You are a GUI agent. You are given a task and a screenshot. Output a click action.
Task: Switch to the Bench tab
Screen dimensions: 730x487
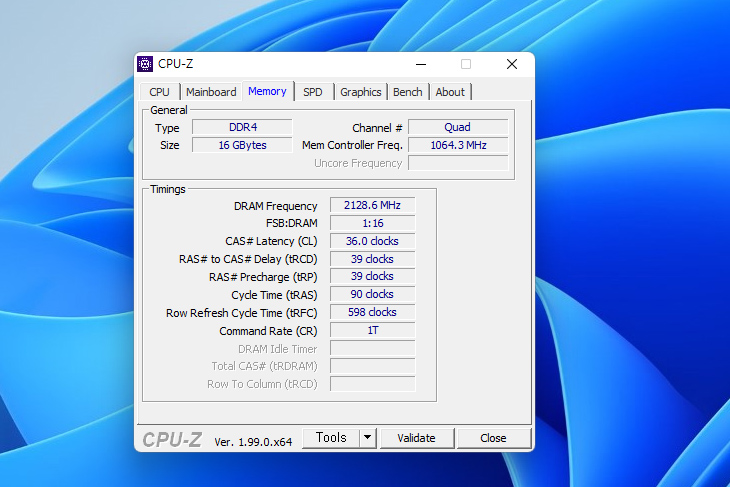(407, 92)
